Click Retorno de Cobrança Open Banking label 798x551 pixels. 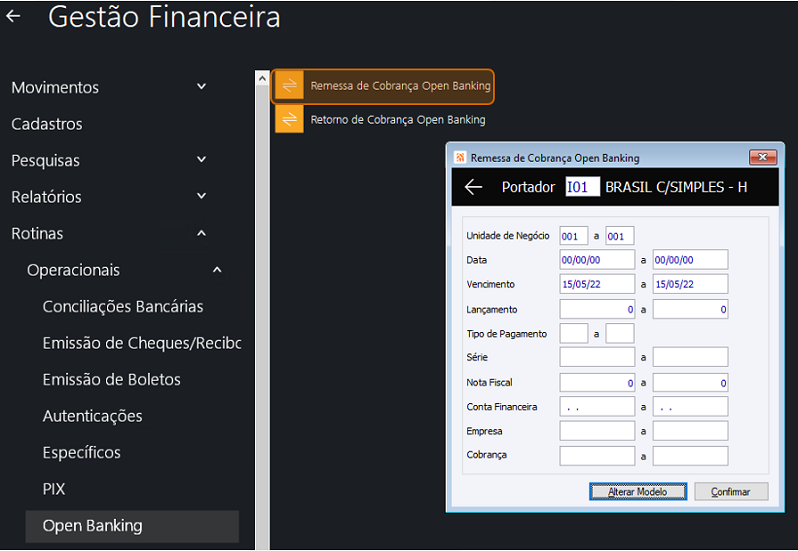[398, 120]
